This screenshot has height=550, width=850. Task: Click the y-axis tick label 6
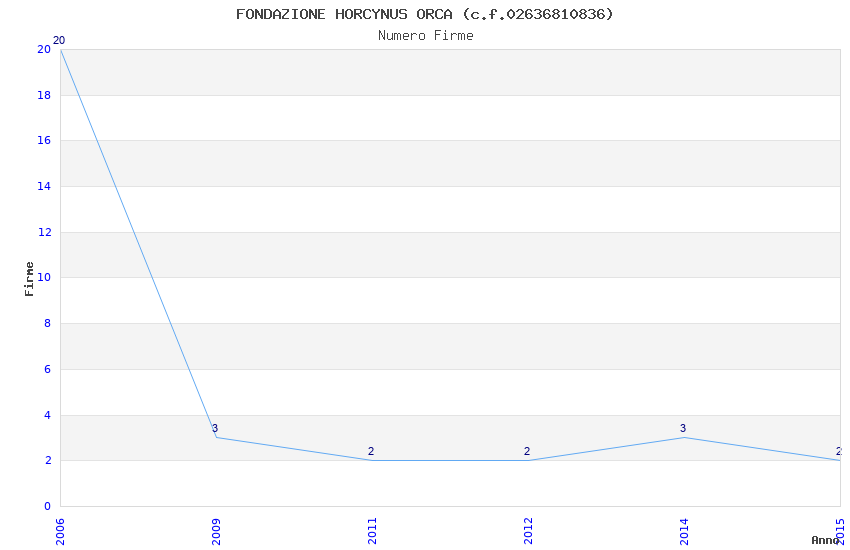pos(48,370)
